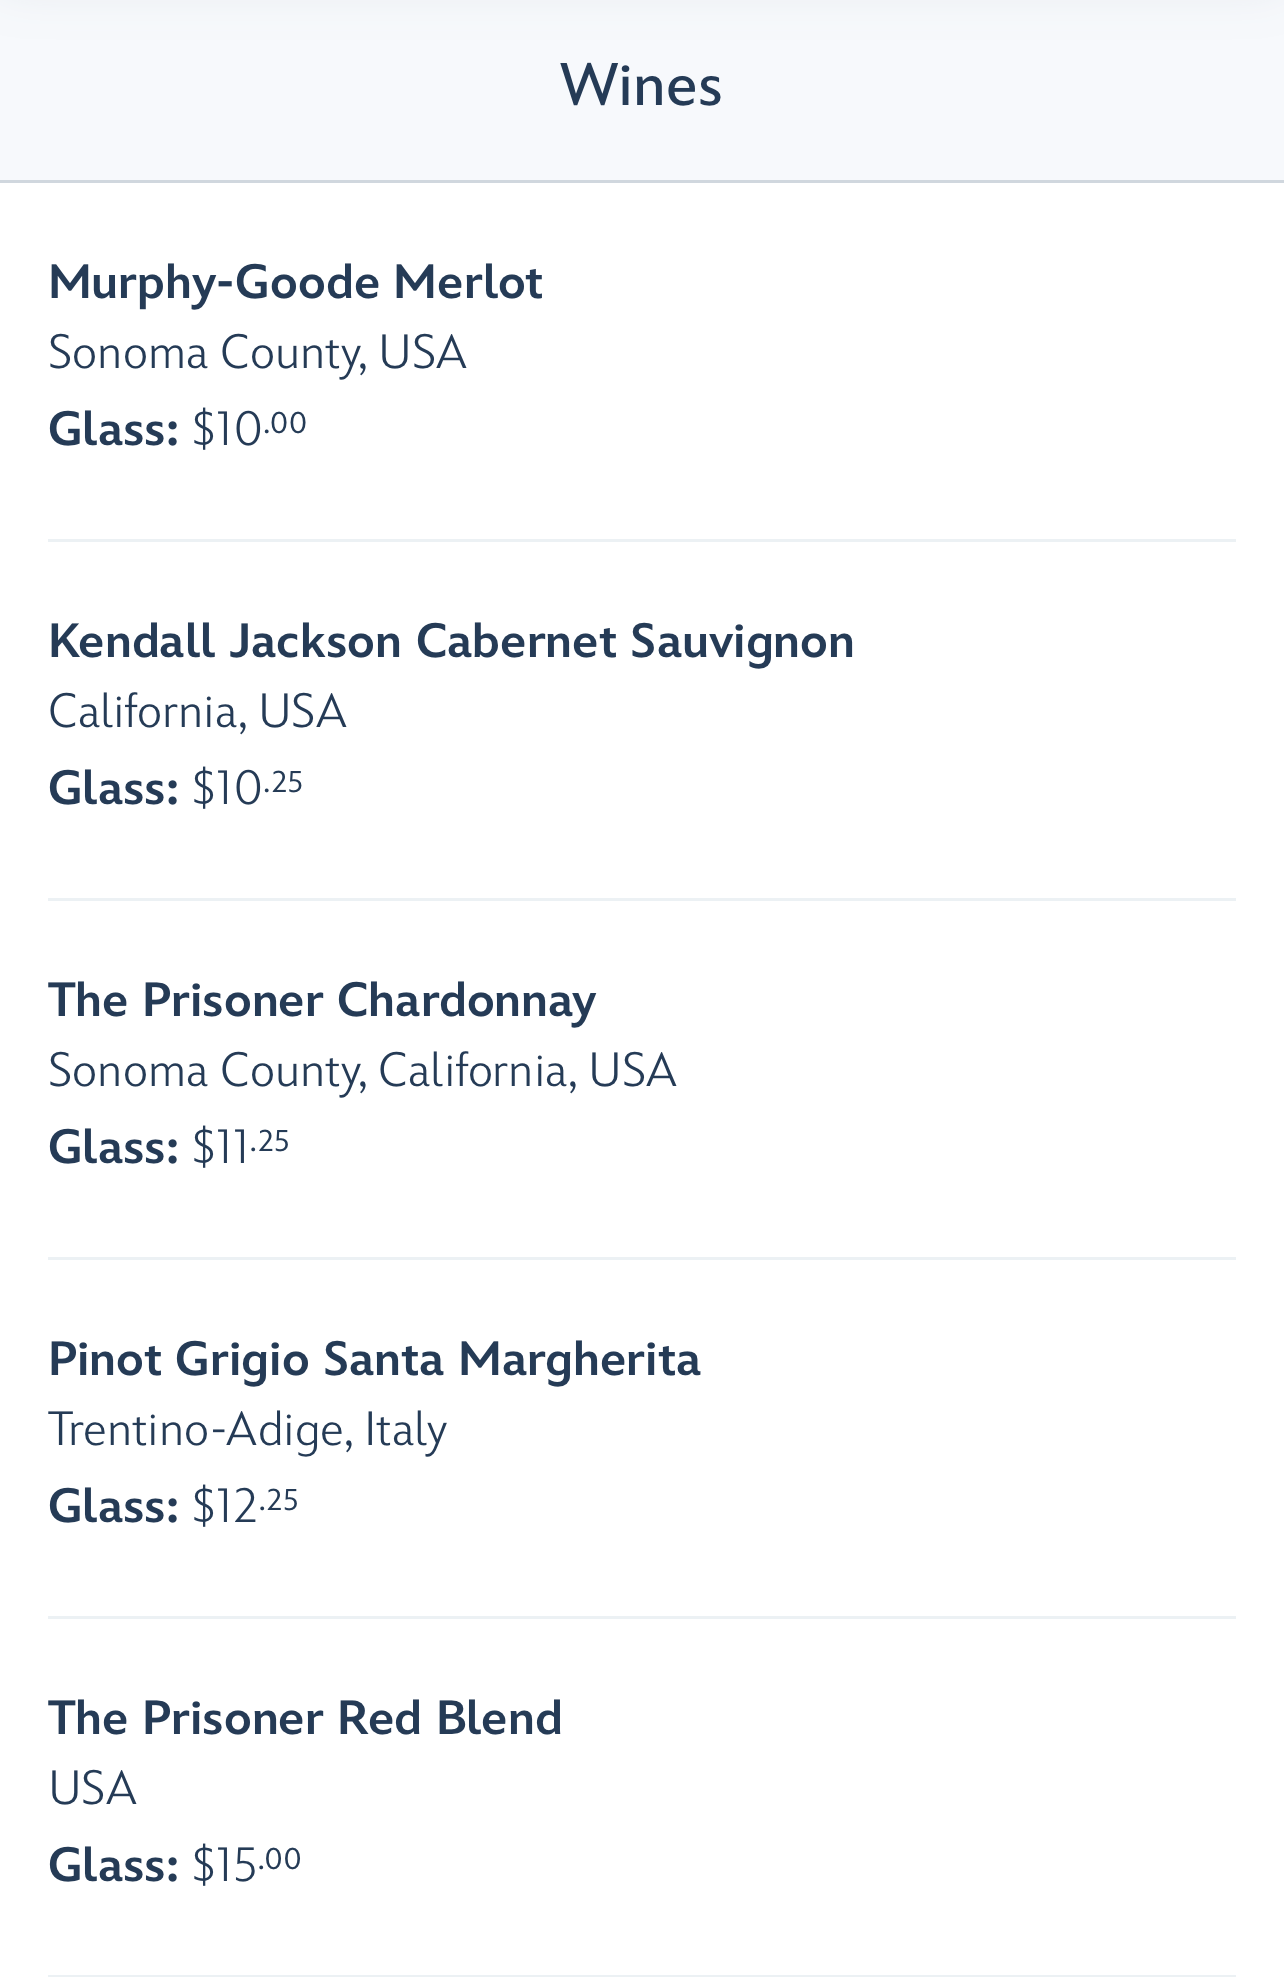The height and width of the screenshot is (1977, 1284).
Task: Click the Glass label under Pinot Grigio
Action: click(113, 1507)
